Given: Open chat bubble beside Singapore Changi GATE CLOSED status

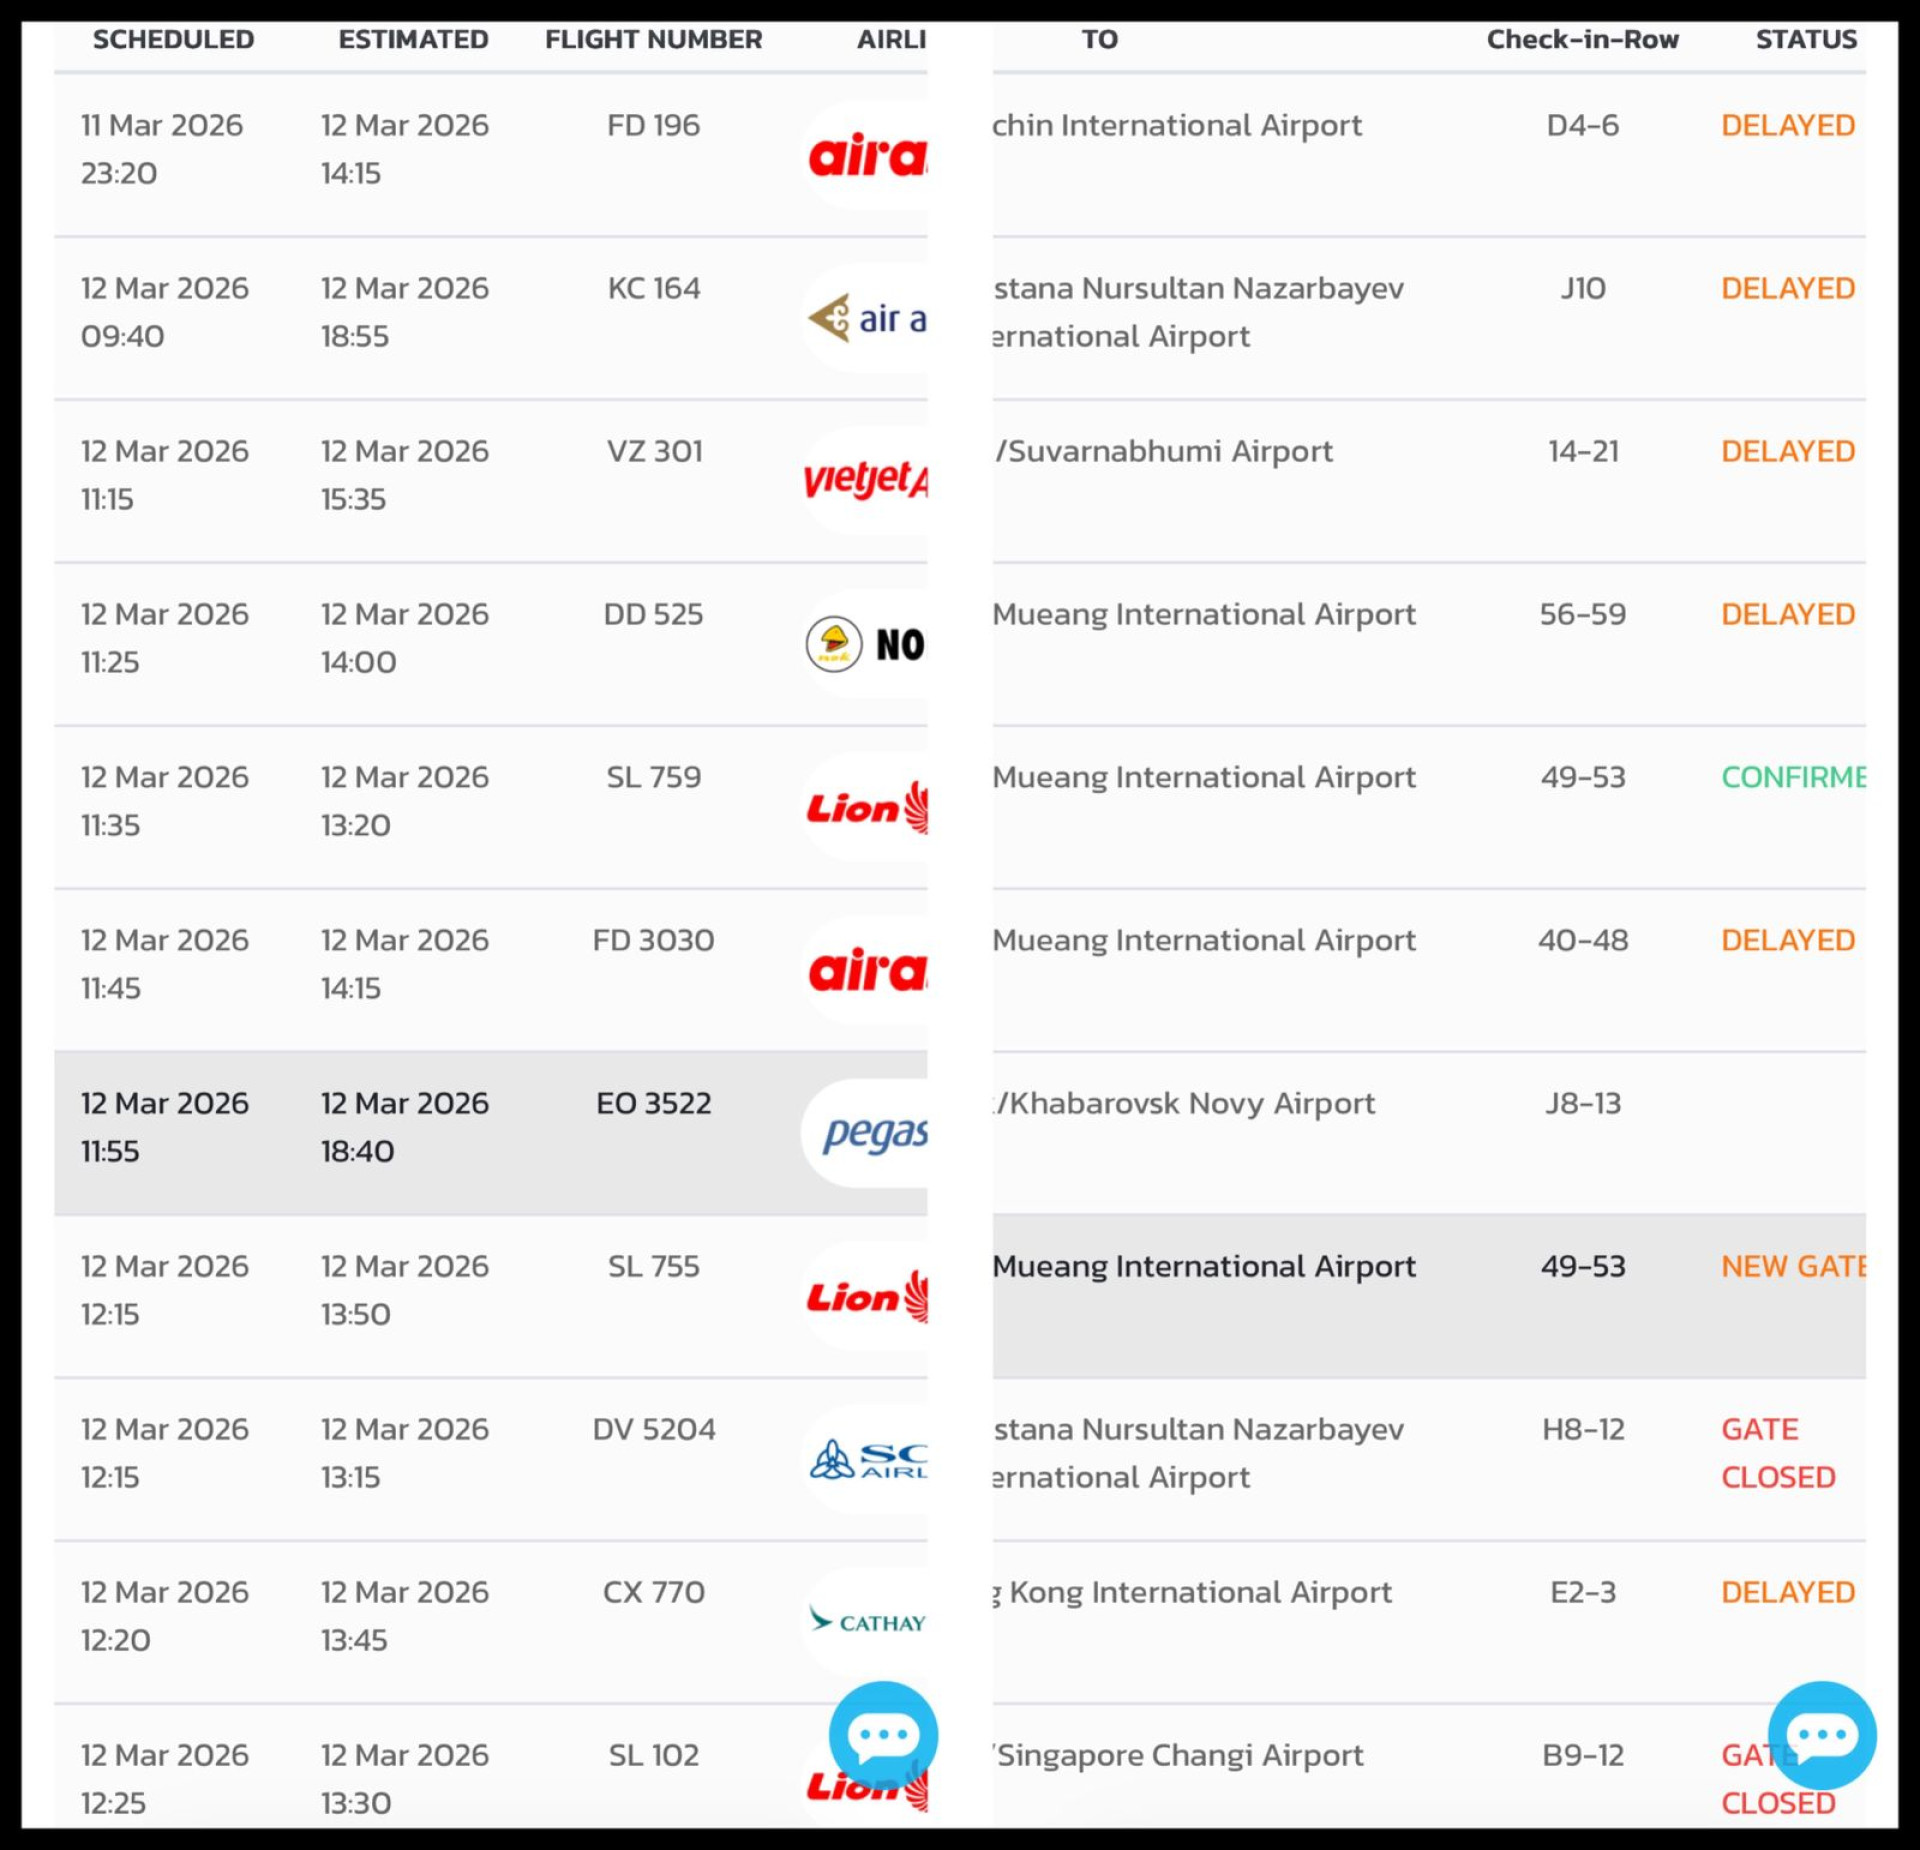Looking at the screenshot, I should coord(1821,1735).
